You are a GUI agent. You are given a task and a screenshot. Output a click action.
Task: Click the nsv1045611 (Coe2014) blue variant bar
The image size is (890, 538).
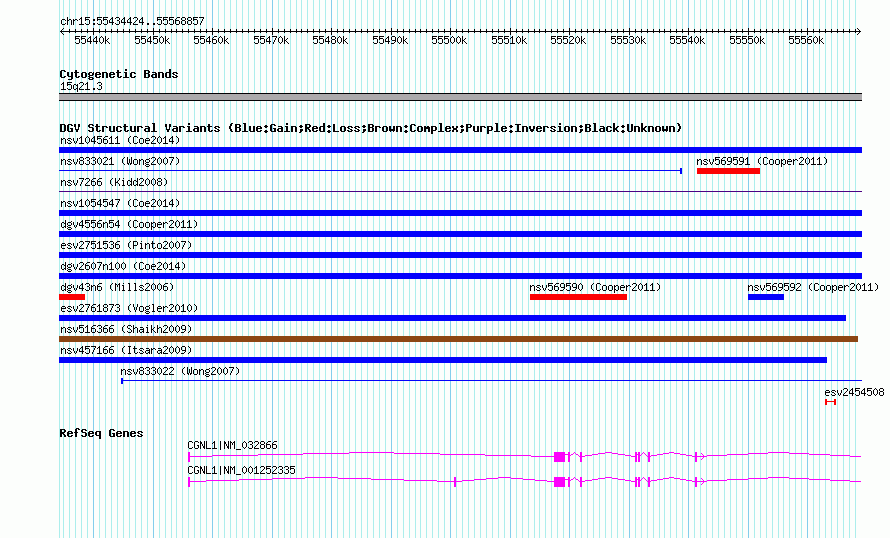[x=460, y=150]
